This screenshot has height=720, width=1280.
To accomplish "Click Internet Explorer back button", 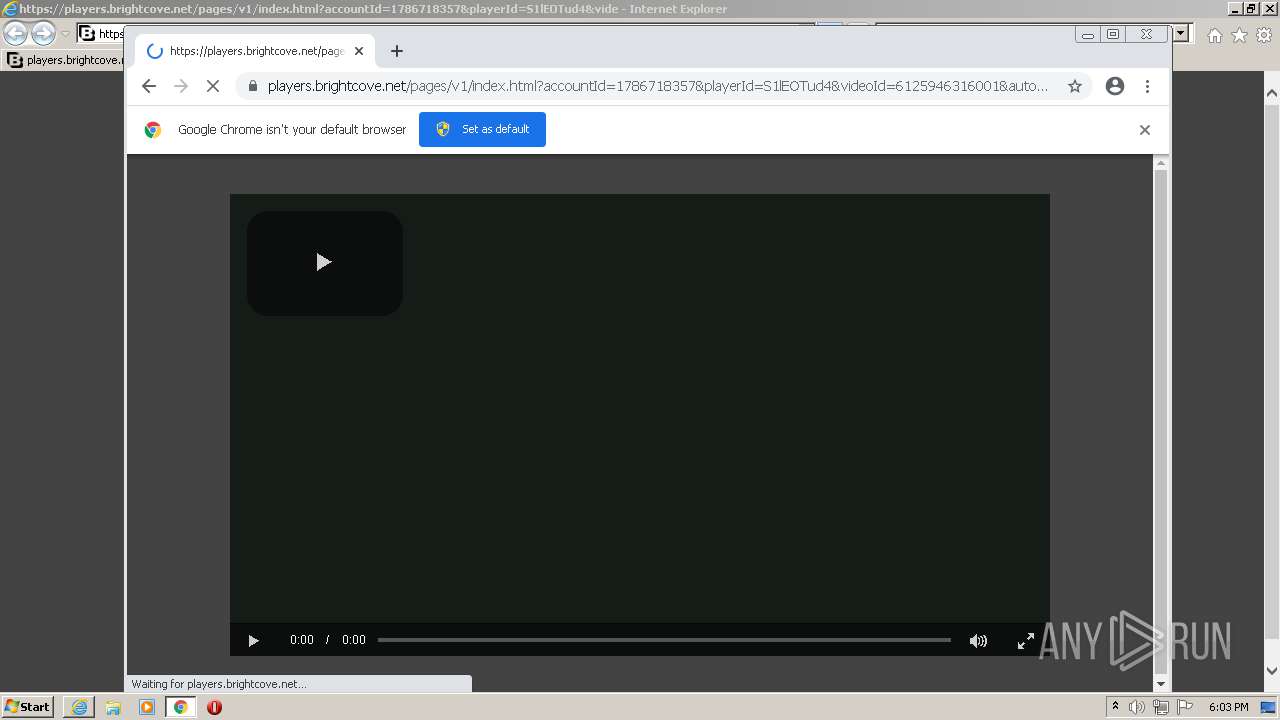I will point(15,34).
